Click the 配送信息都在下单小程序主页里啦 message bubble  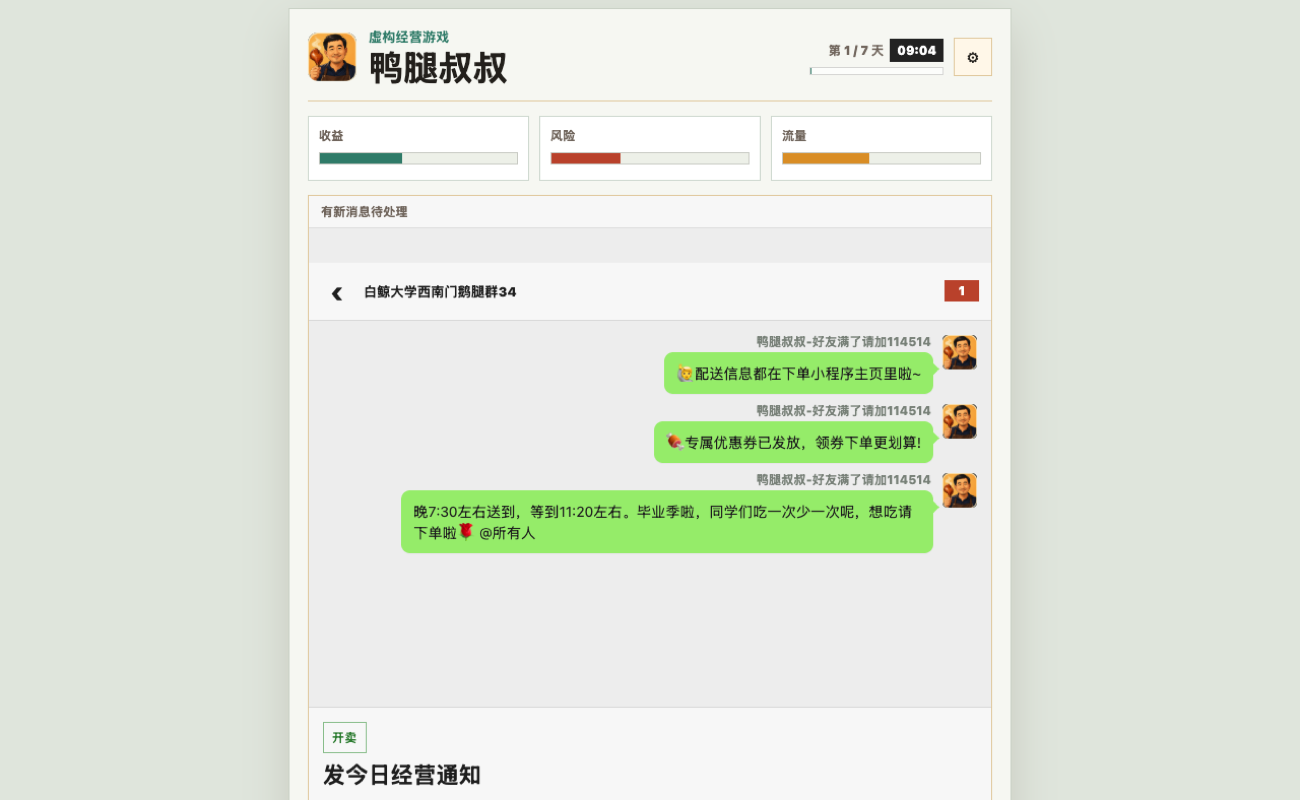798,373
